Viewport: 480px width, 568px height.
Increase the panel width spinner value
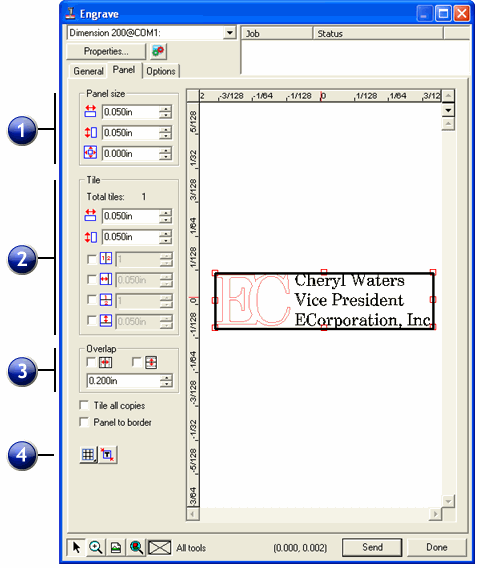tap(166, 108)
